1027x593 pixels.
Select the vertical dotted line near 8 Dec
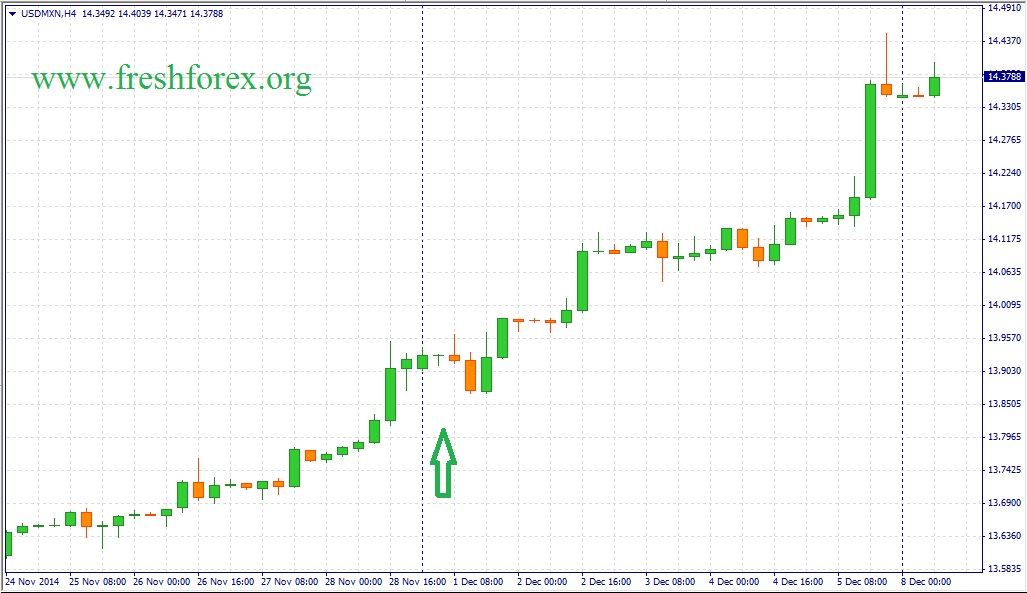[903, 300]
